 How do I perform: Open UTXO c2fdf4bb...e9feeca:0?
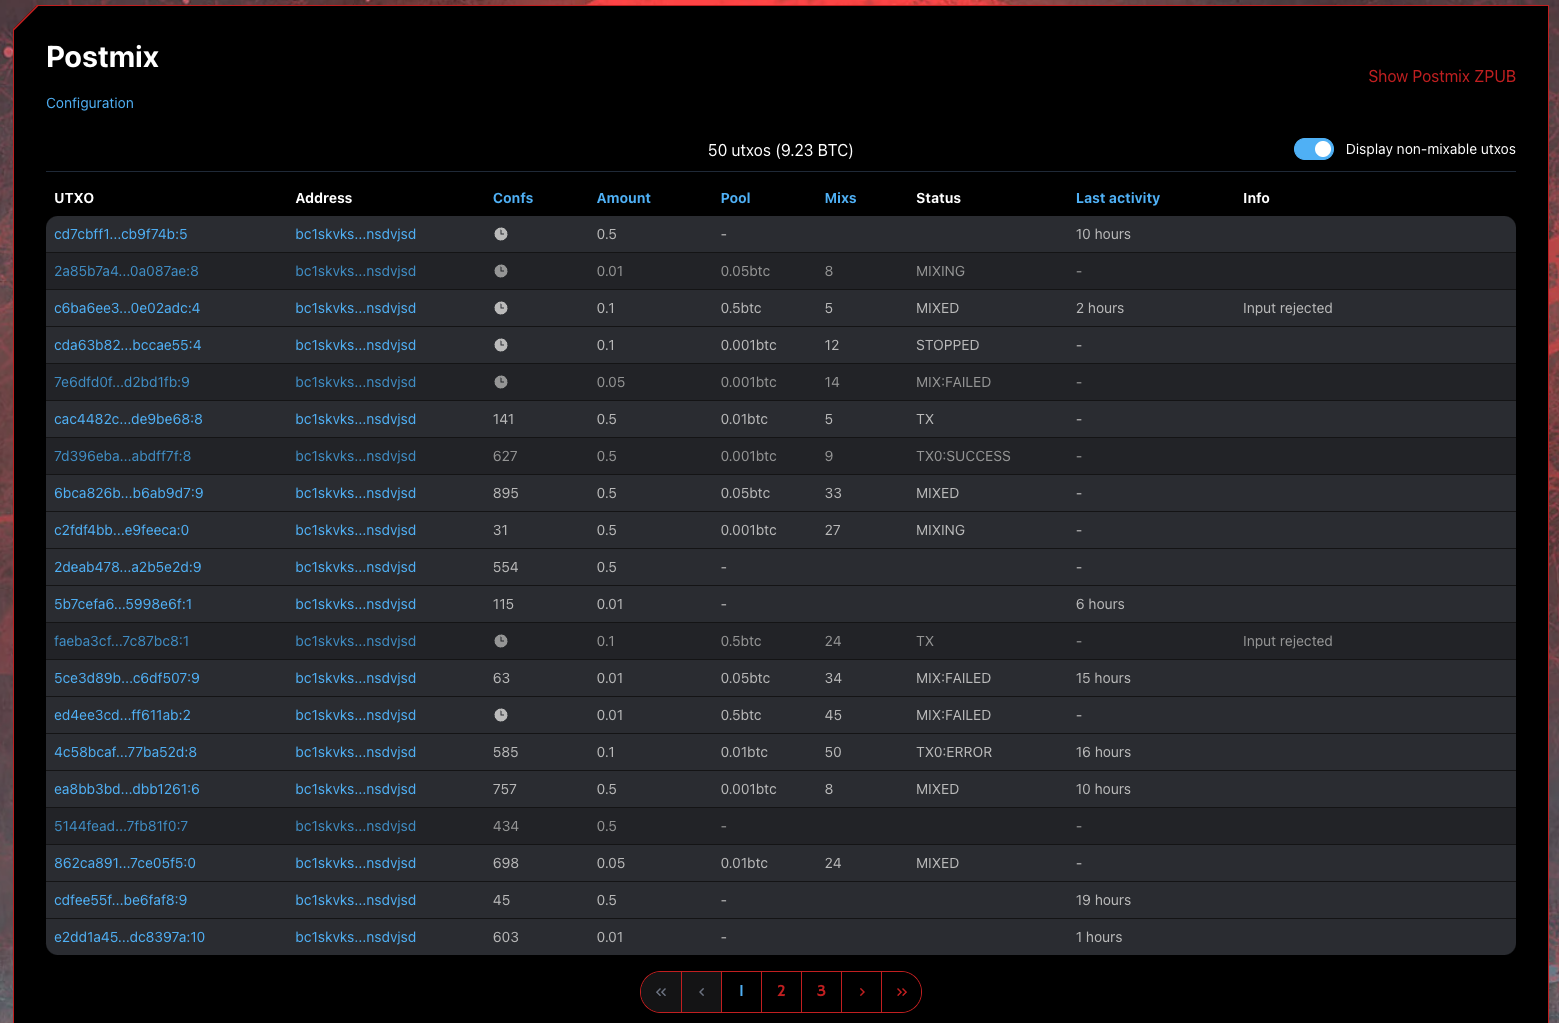(x=122, y=530)
